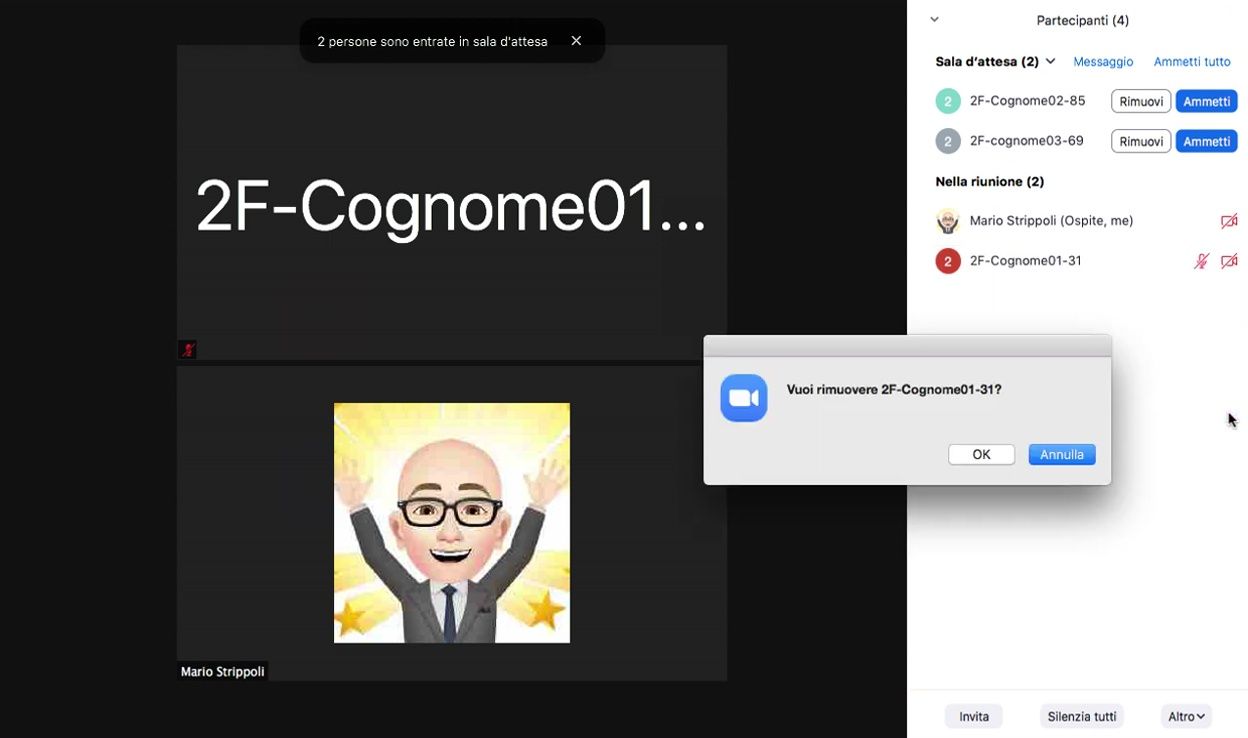Image resolution: width=1248 pixels, height=738 pixels.
Task: Click the gray avatar of 2F-cognome03-69
Action: (x=948, y=141)
